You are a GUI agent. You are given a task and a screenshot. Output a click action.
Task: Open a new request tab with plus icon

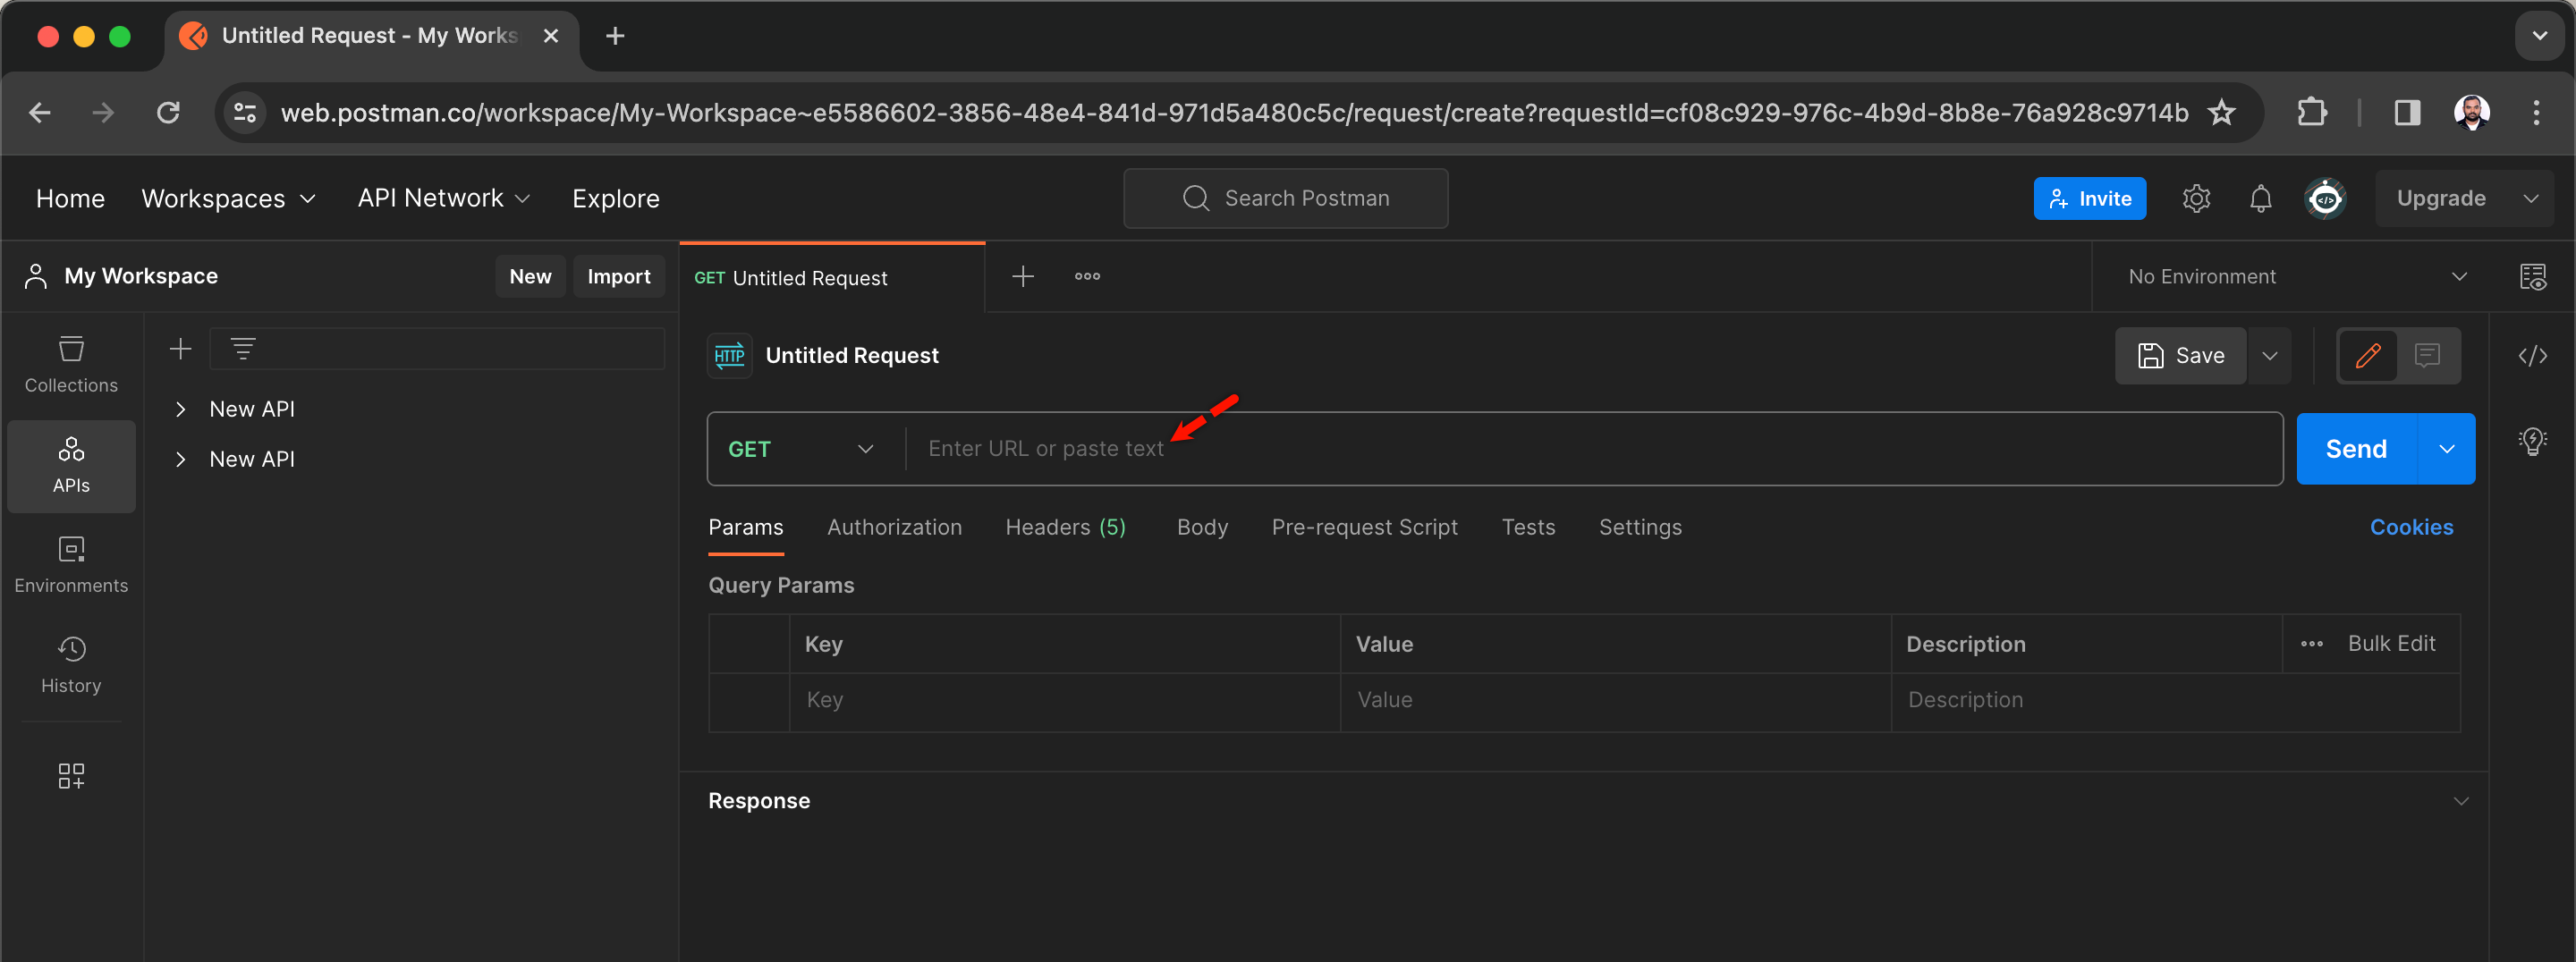coord(1022,276)
